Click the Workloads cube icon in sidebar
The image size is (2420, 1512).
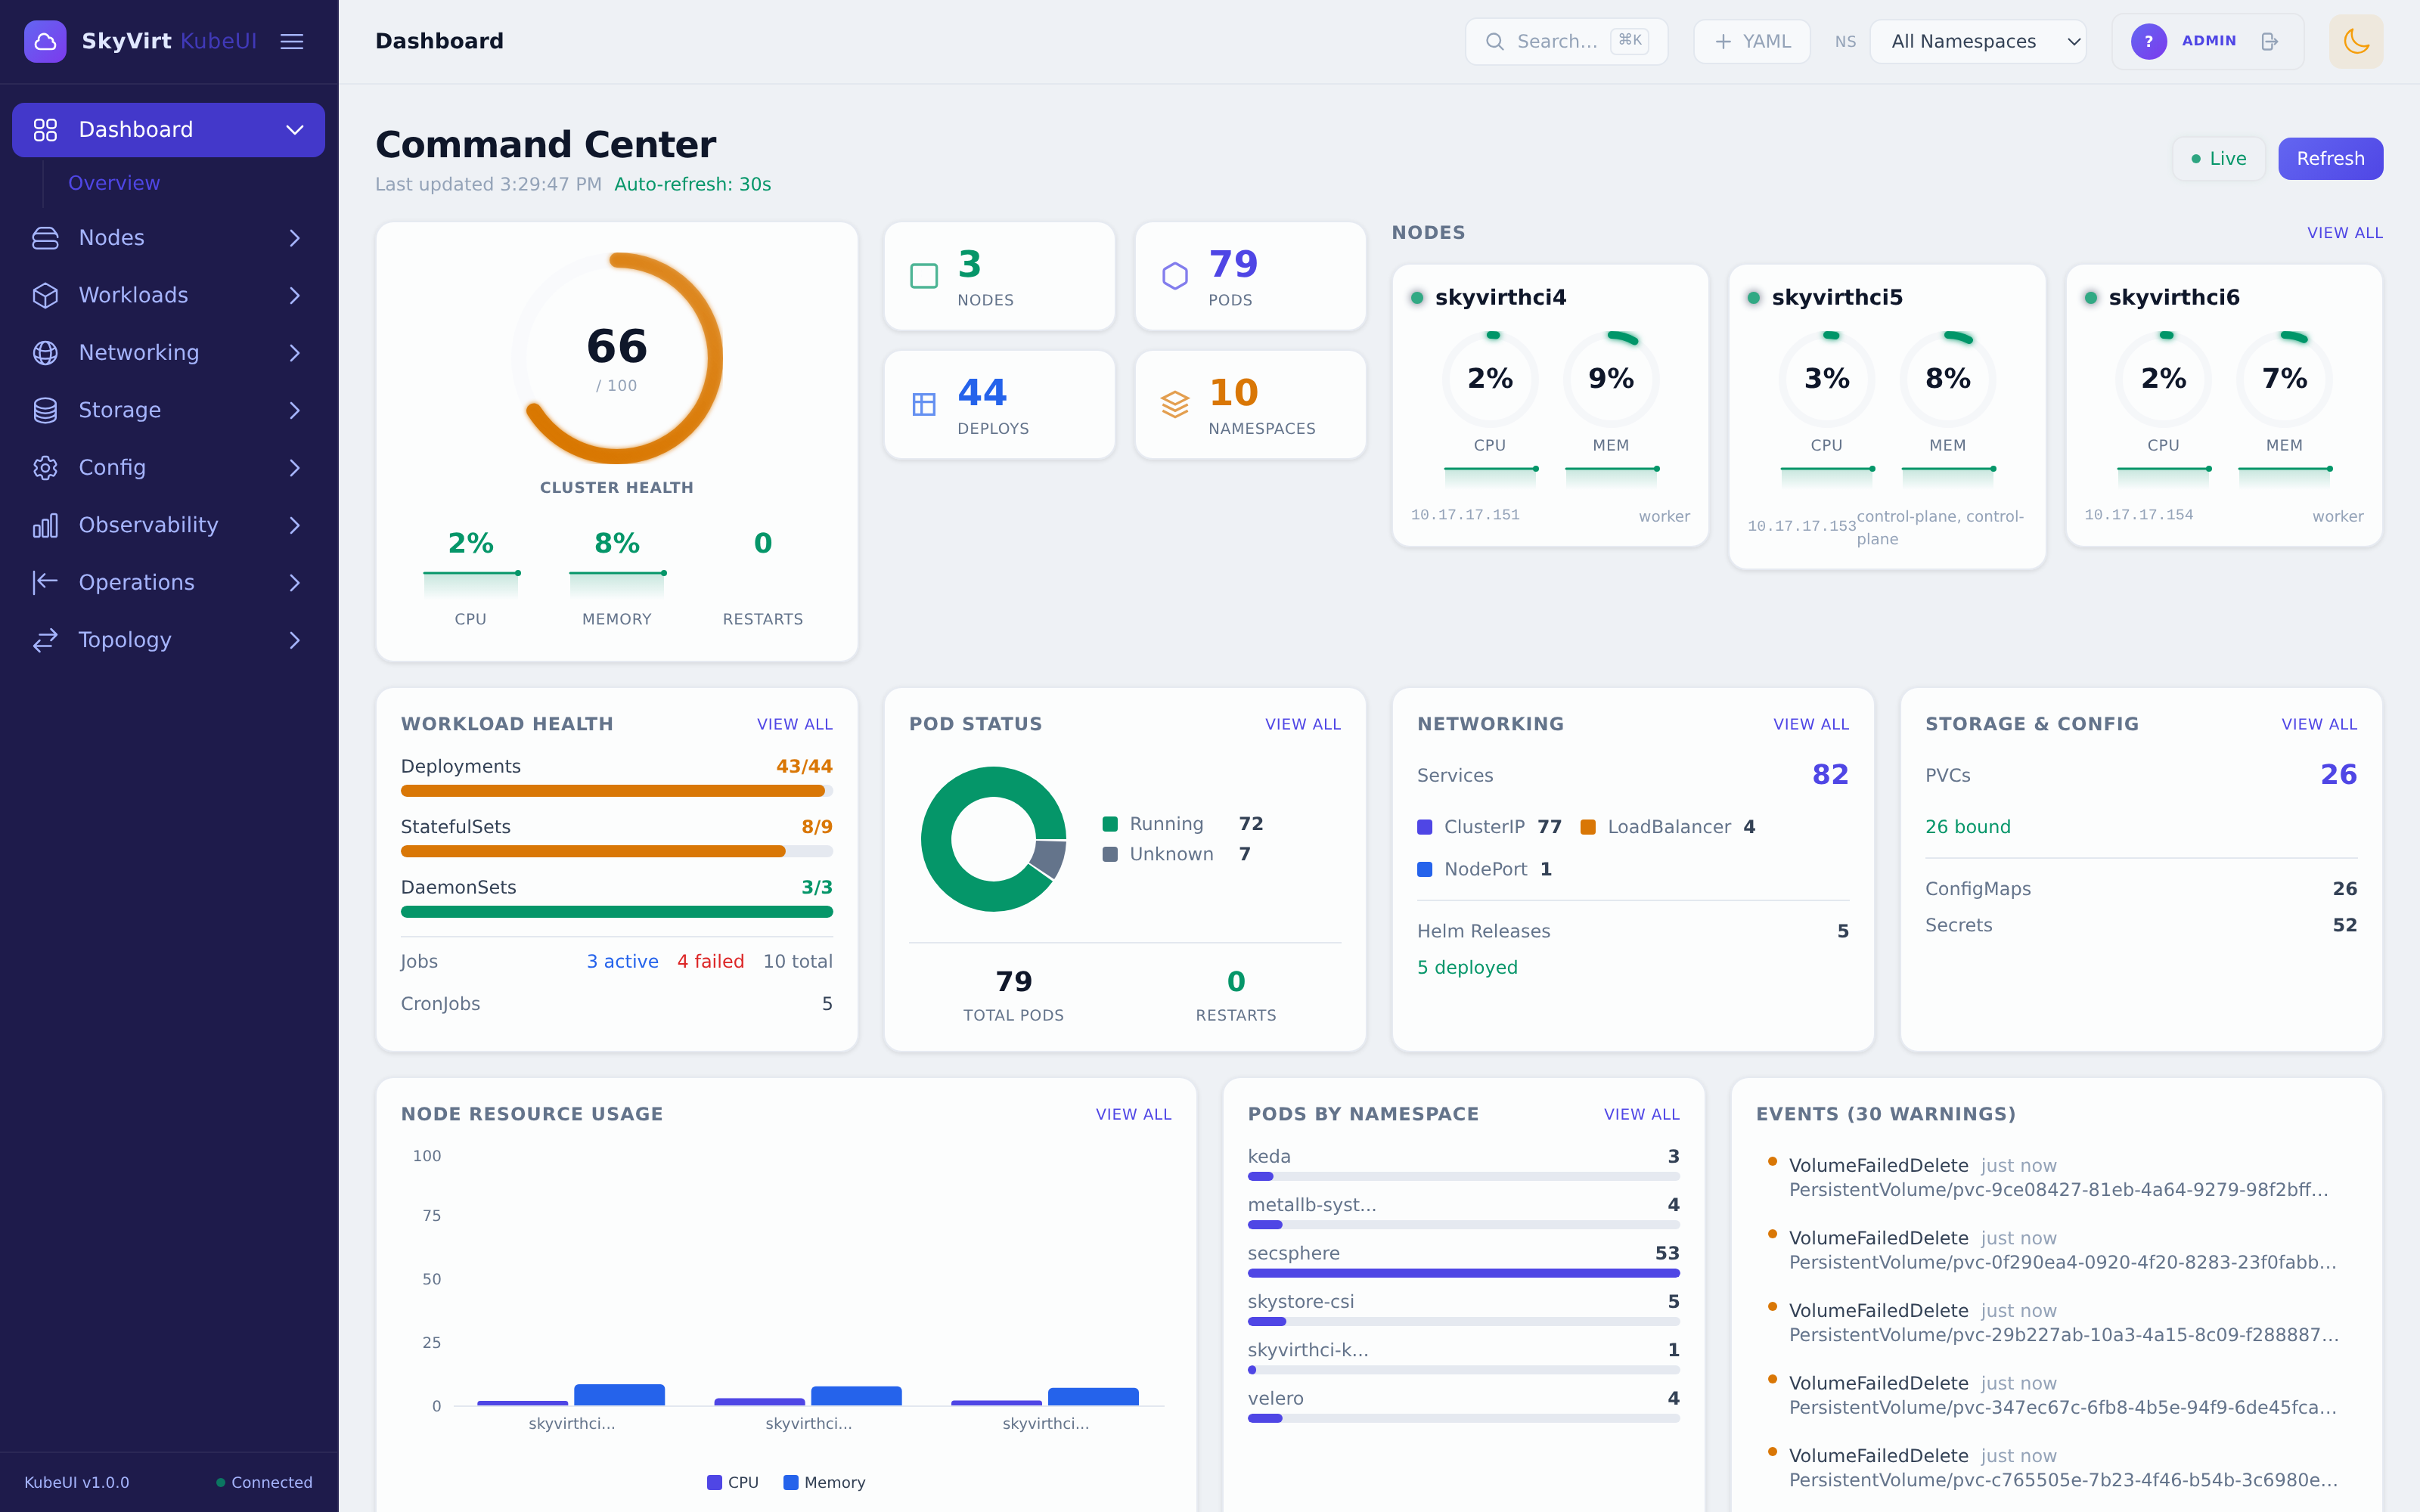pyautogui.click(x=45, y=295)
